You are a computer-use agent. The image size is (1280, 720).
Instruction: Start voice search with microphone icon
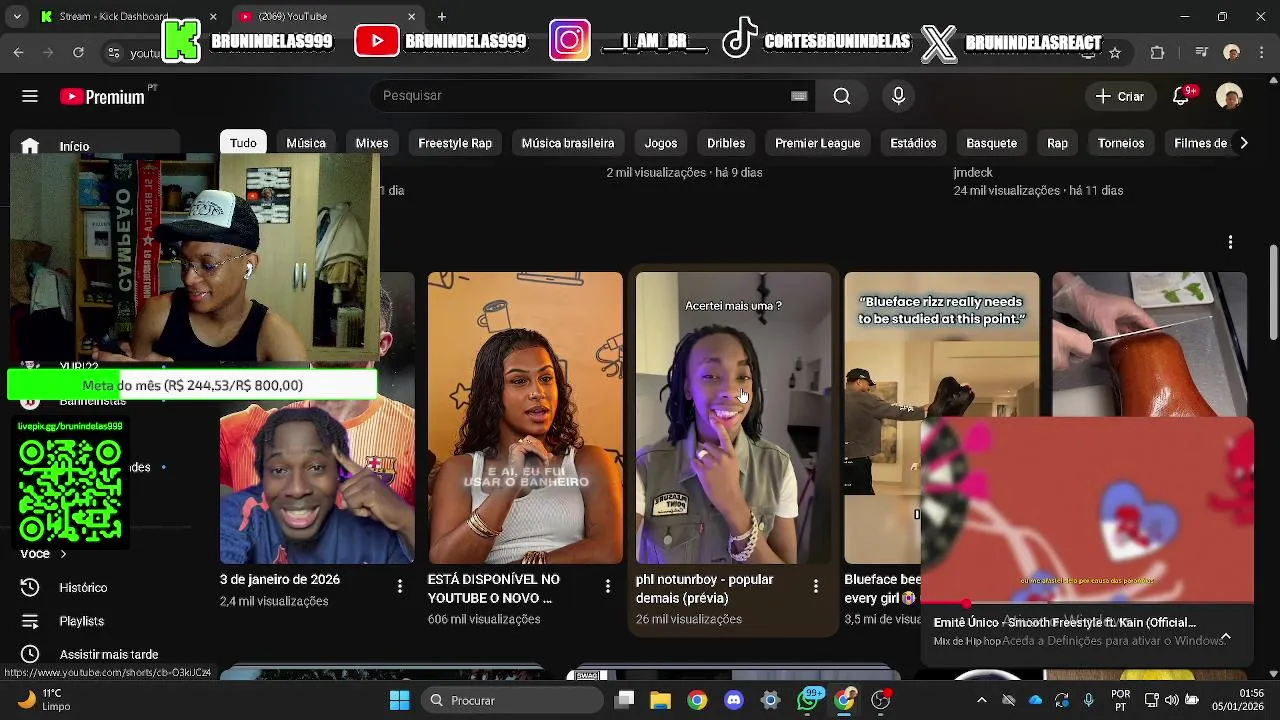tap(898, 96)
